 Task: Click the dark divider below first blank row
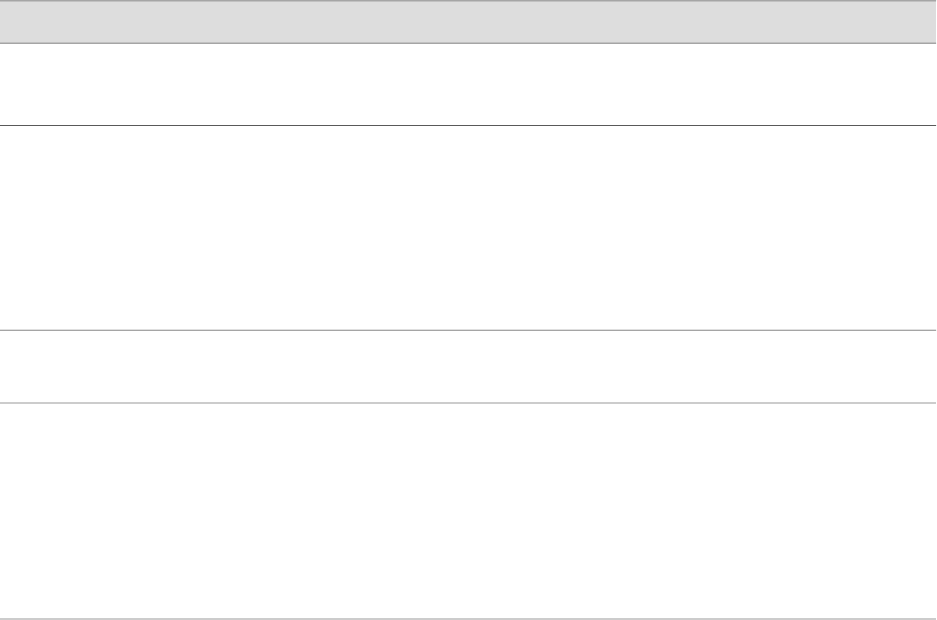(x=468, y=125)
